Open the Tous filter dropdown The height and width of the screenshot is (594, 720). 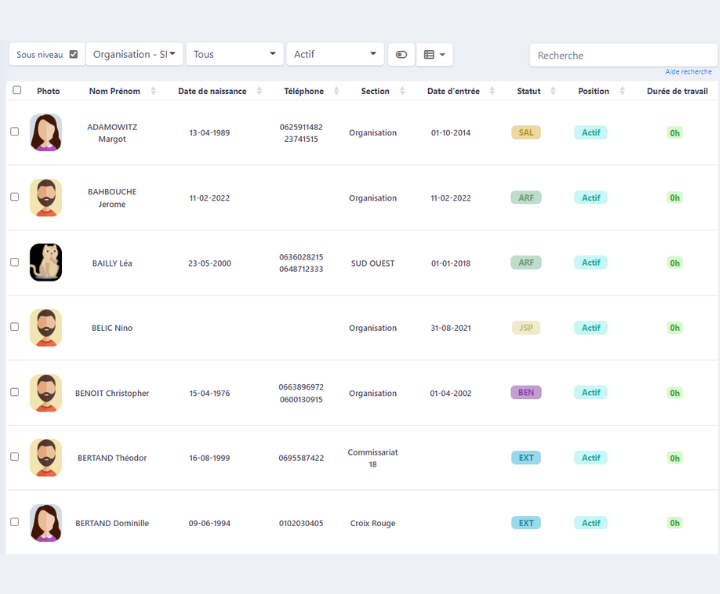click(235, 54)
